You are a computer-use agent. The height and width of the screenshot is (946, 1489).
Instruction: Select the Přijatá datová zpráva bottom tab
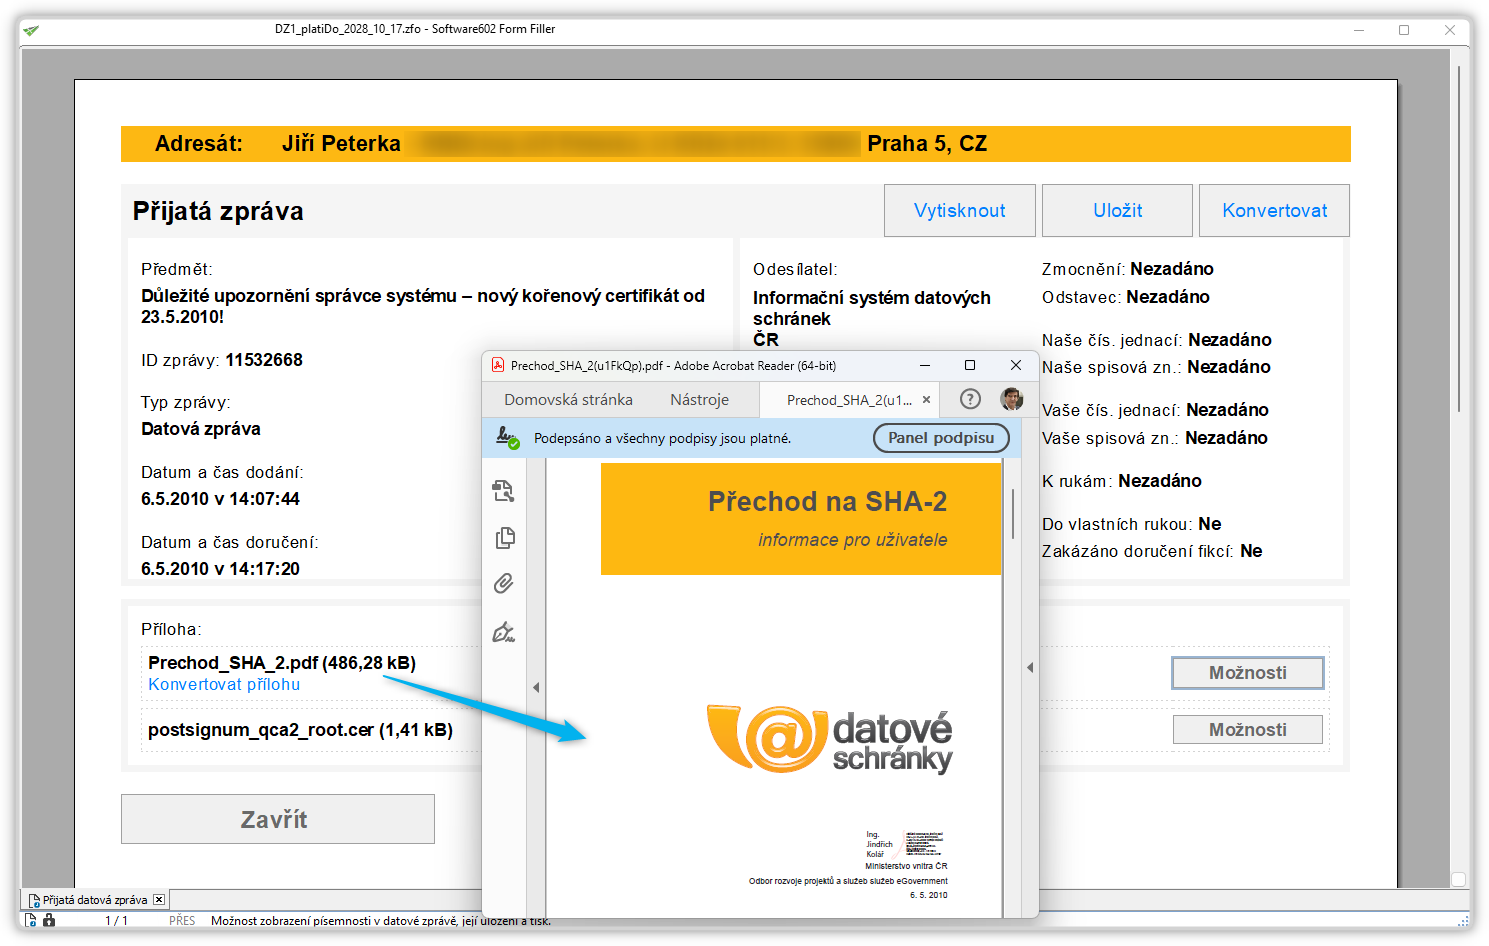[x=95, y=900]
